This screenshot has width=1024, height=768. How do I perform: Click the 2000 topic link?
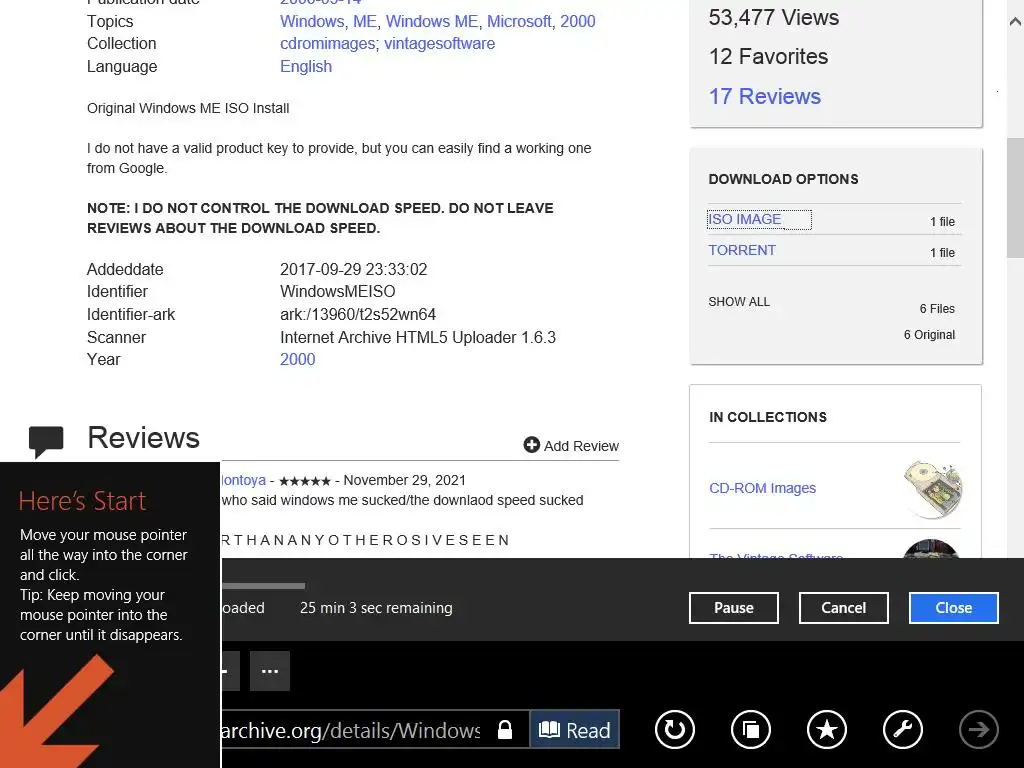pos(577,22)
